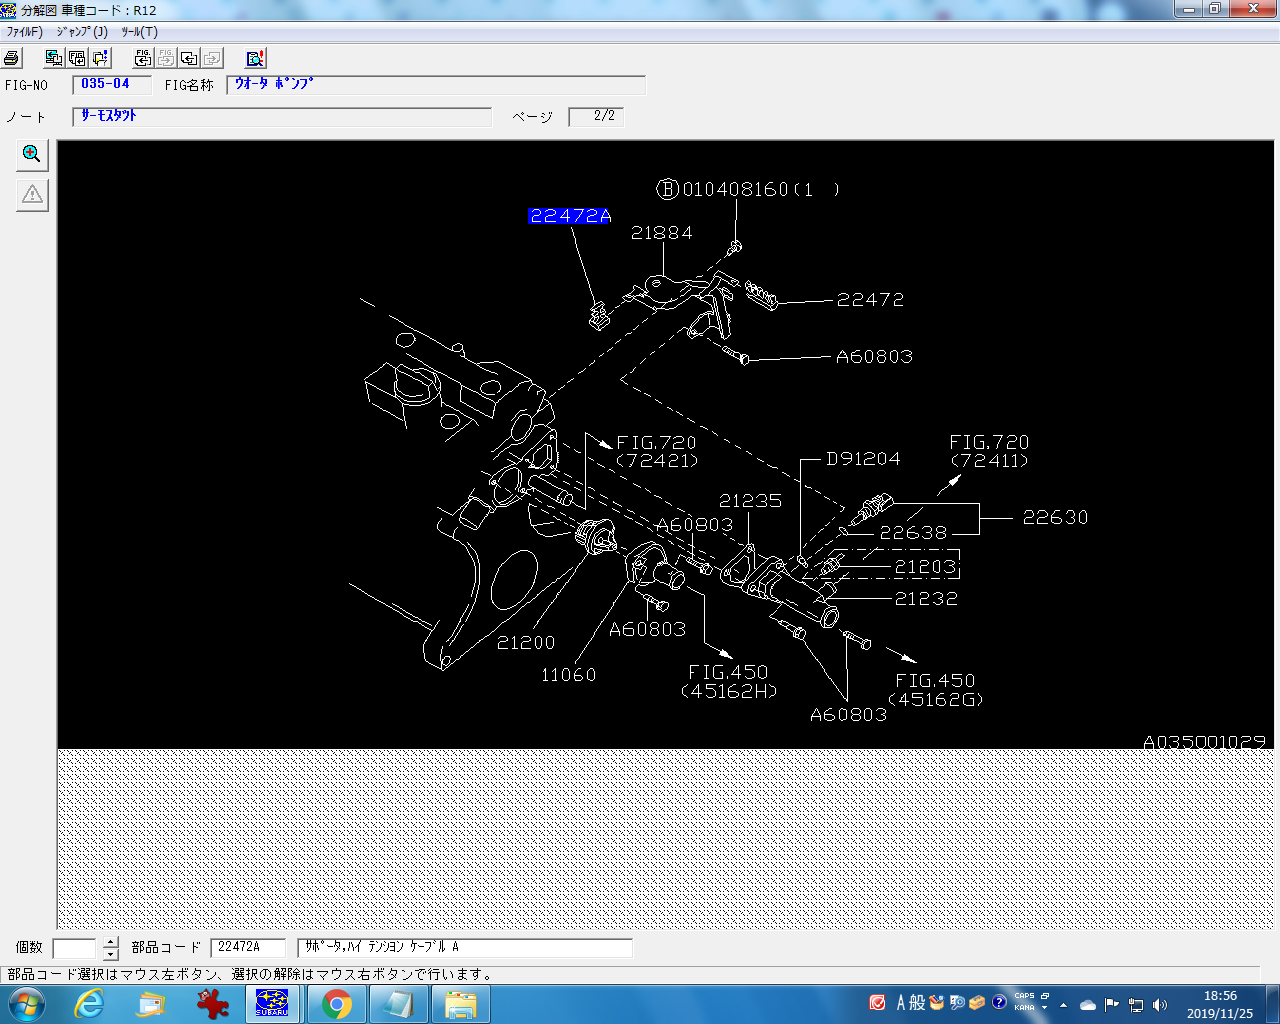Click the Subaru app taskbar button
The width and height of the screenshot is (1280, 1024).
[x=273, y=1004]
